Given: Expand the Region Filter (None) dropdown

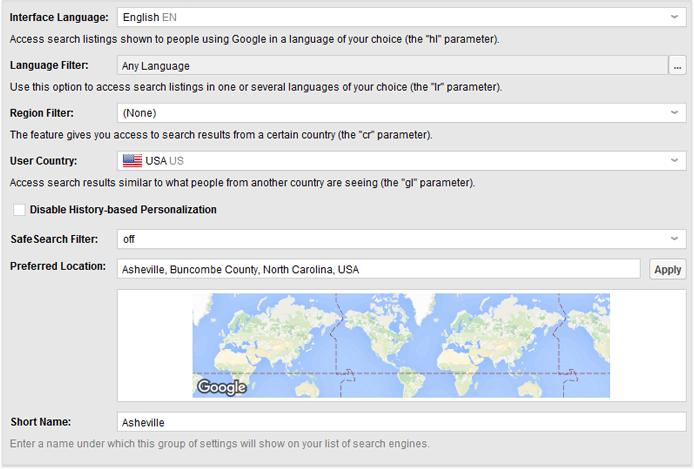Looking at the screenshot, I should [401, 113].
